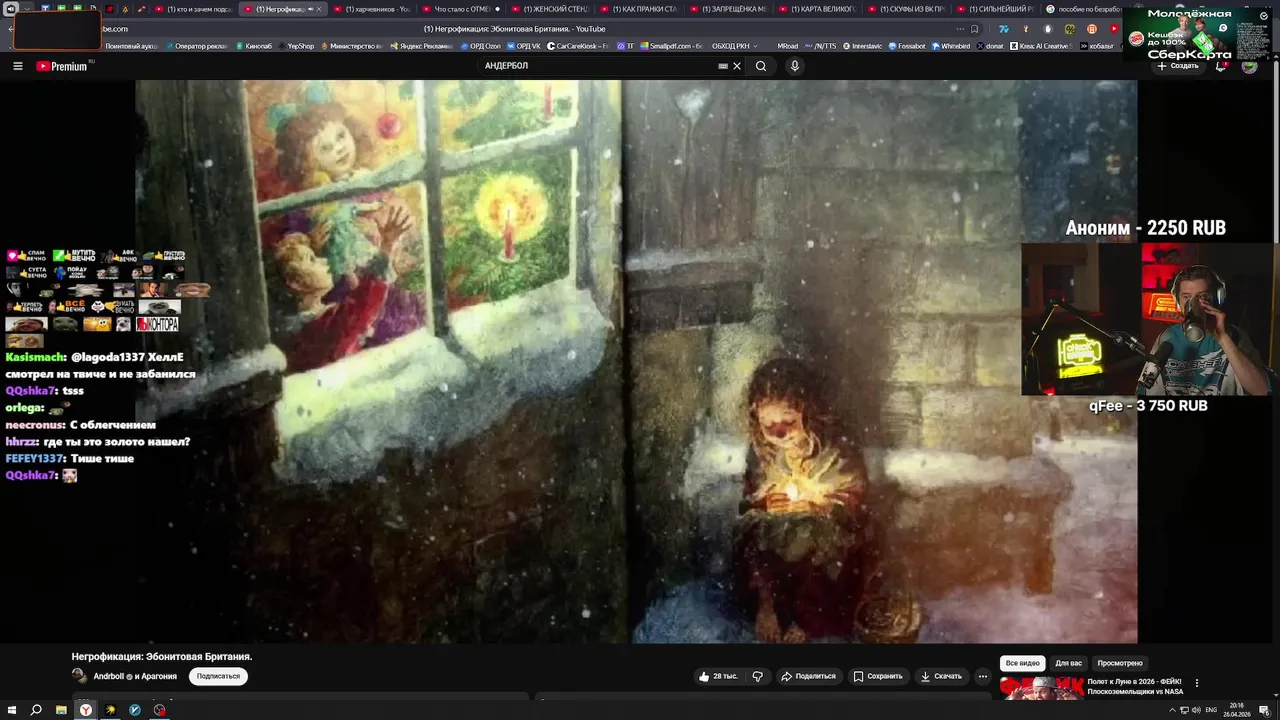Open bookmark ОРД VK
The width and height of the screenshot is (1280, 720).
(x=525, y=46)
